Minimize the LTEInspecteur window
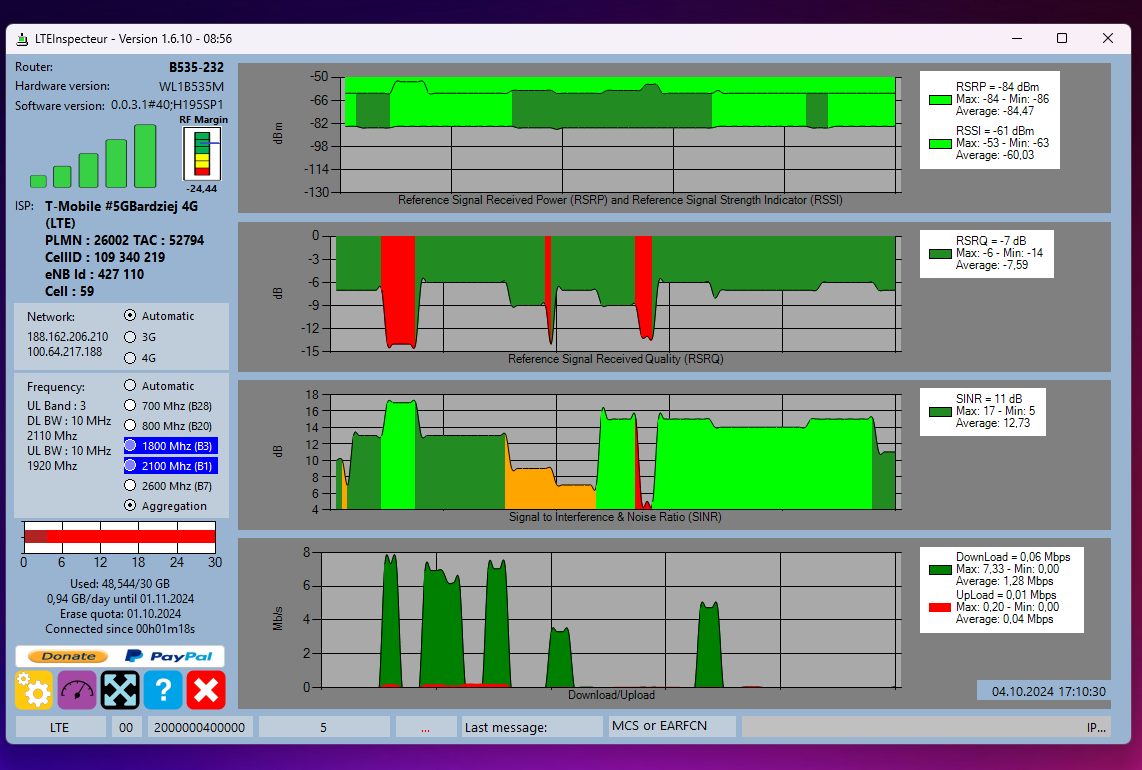The height and width of the screenshot is (770, 1142). (x=1017, y=39)
